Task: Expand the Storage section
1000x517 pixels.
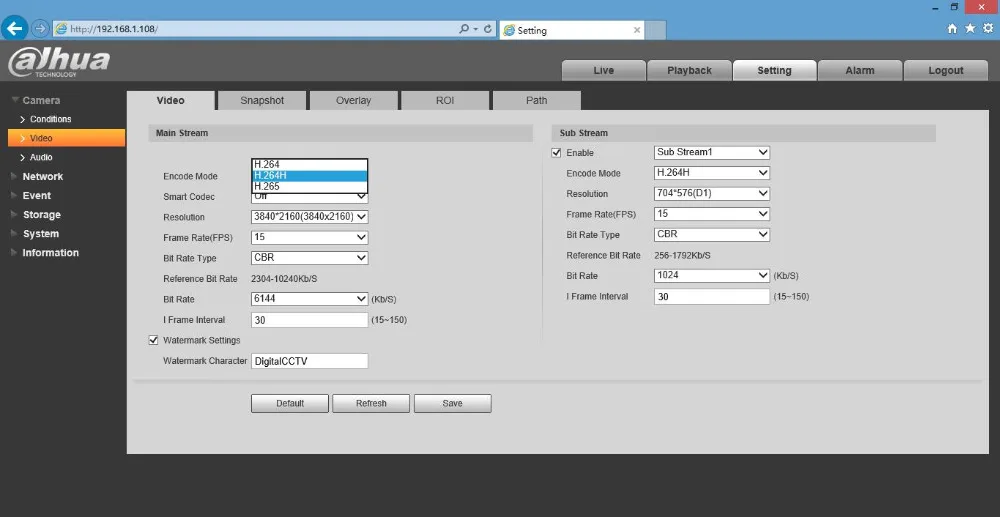Action: (x=41, y=215)
